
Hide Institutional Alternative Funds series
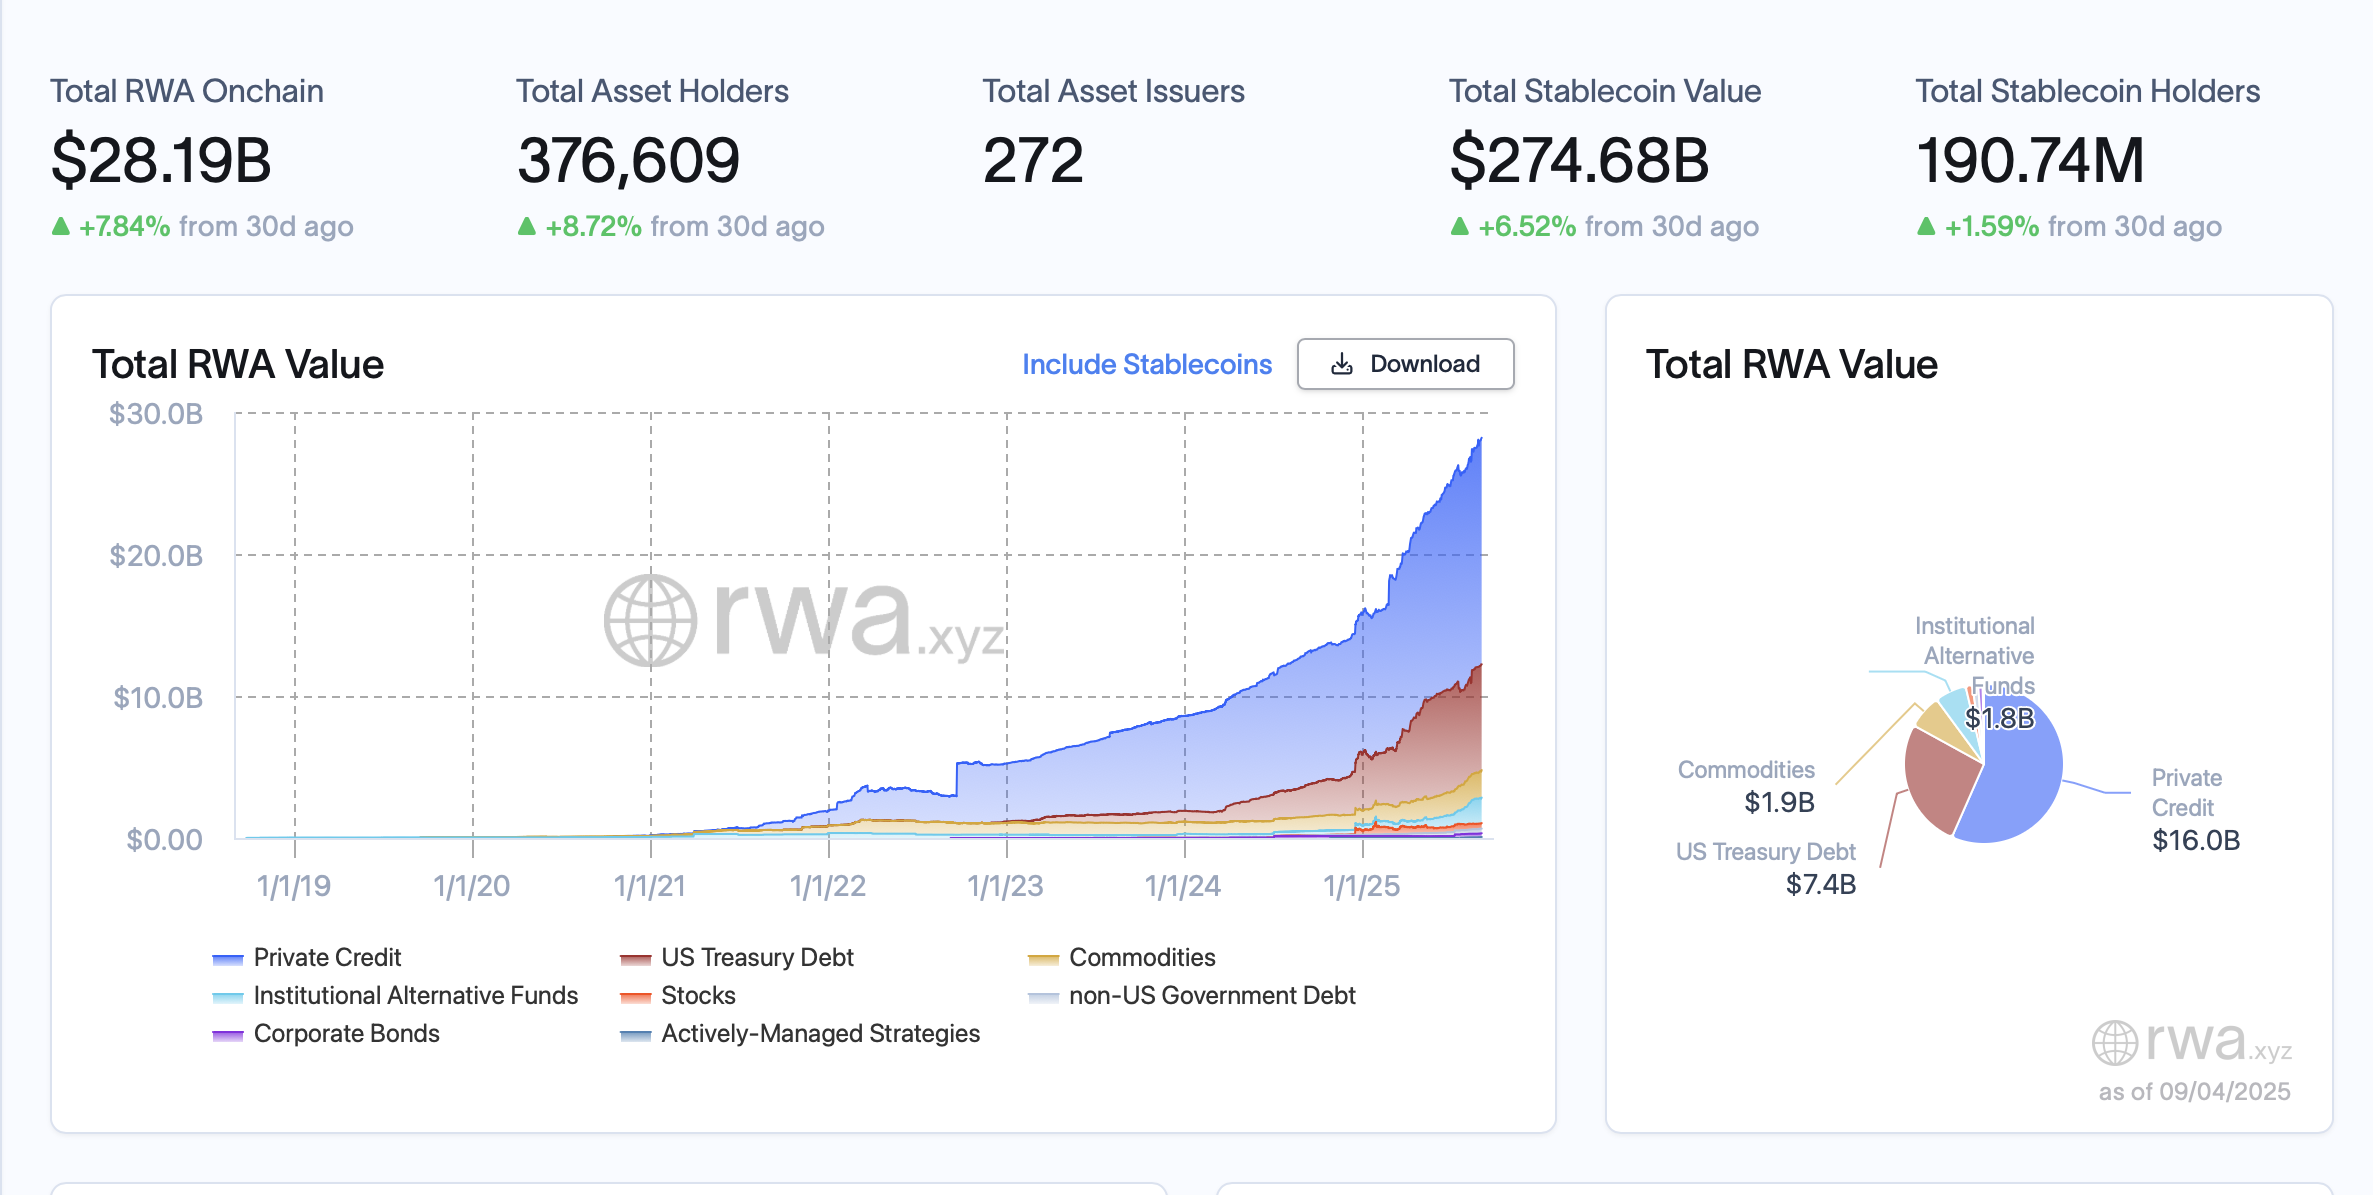[415, 995]
